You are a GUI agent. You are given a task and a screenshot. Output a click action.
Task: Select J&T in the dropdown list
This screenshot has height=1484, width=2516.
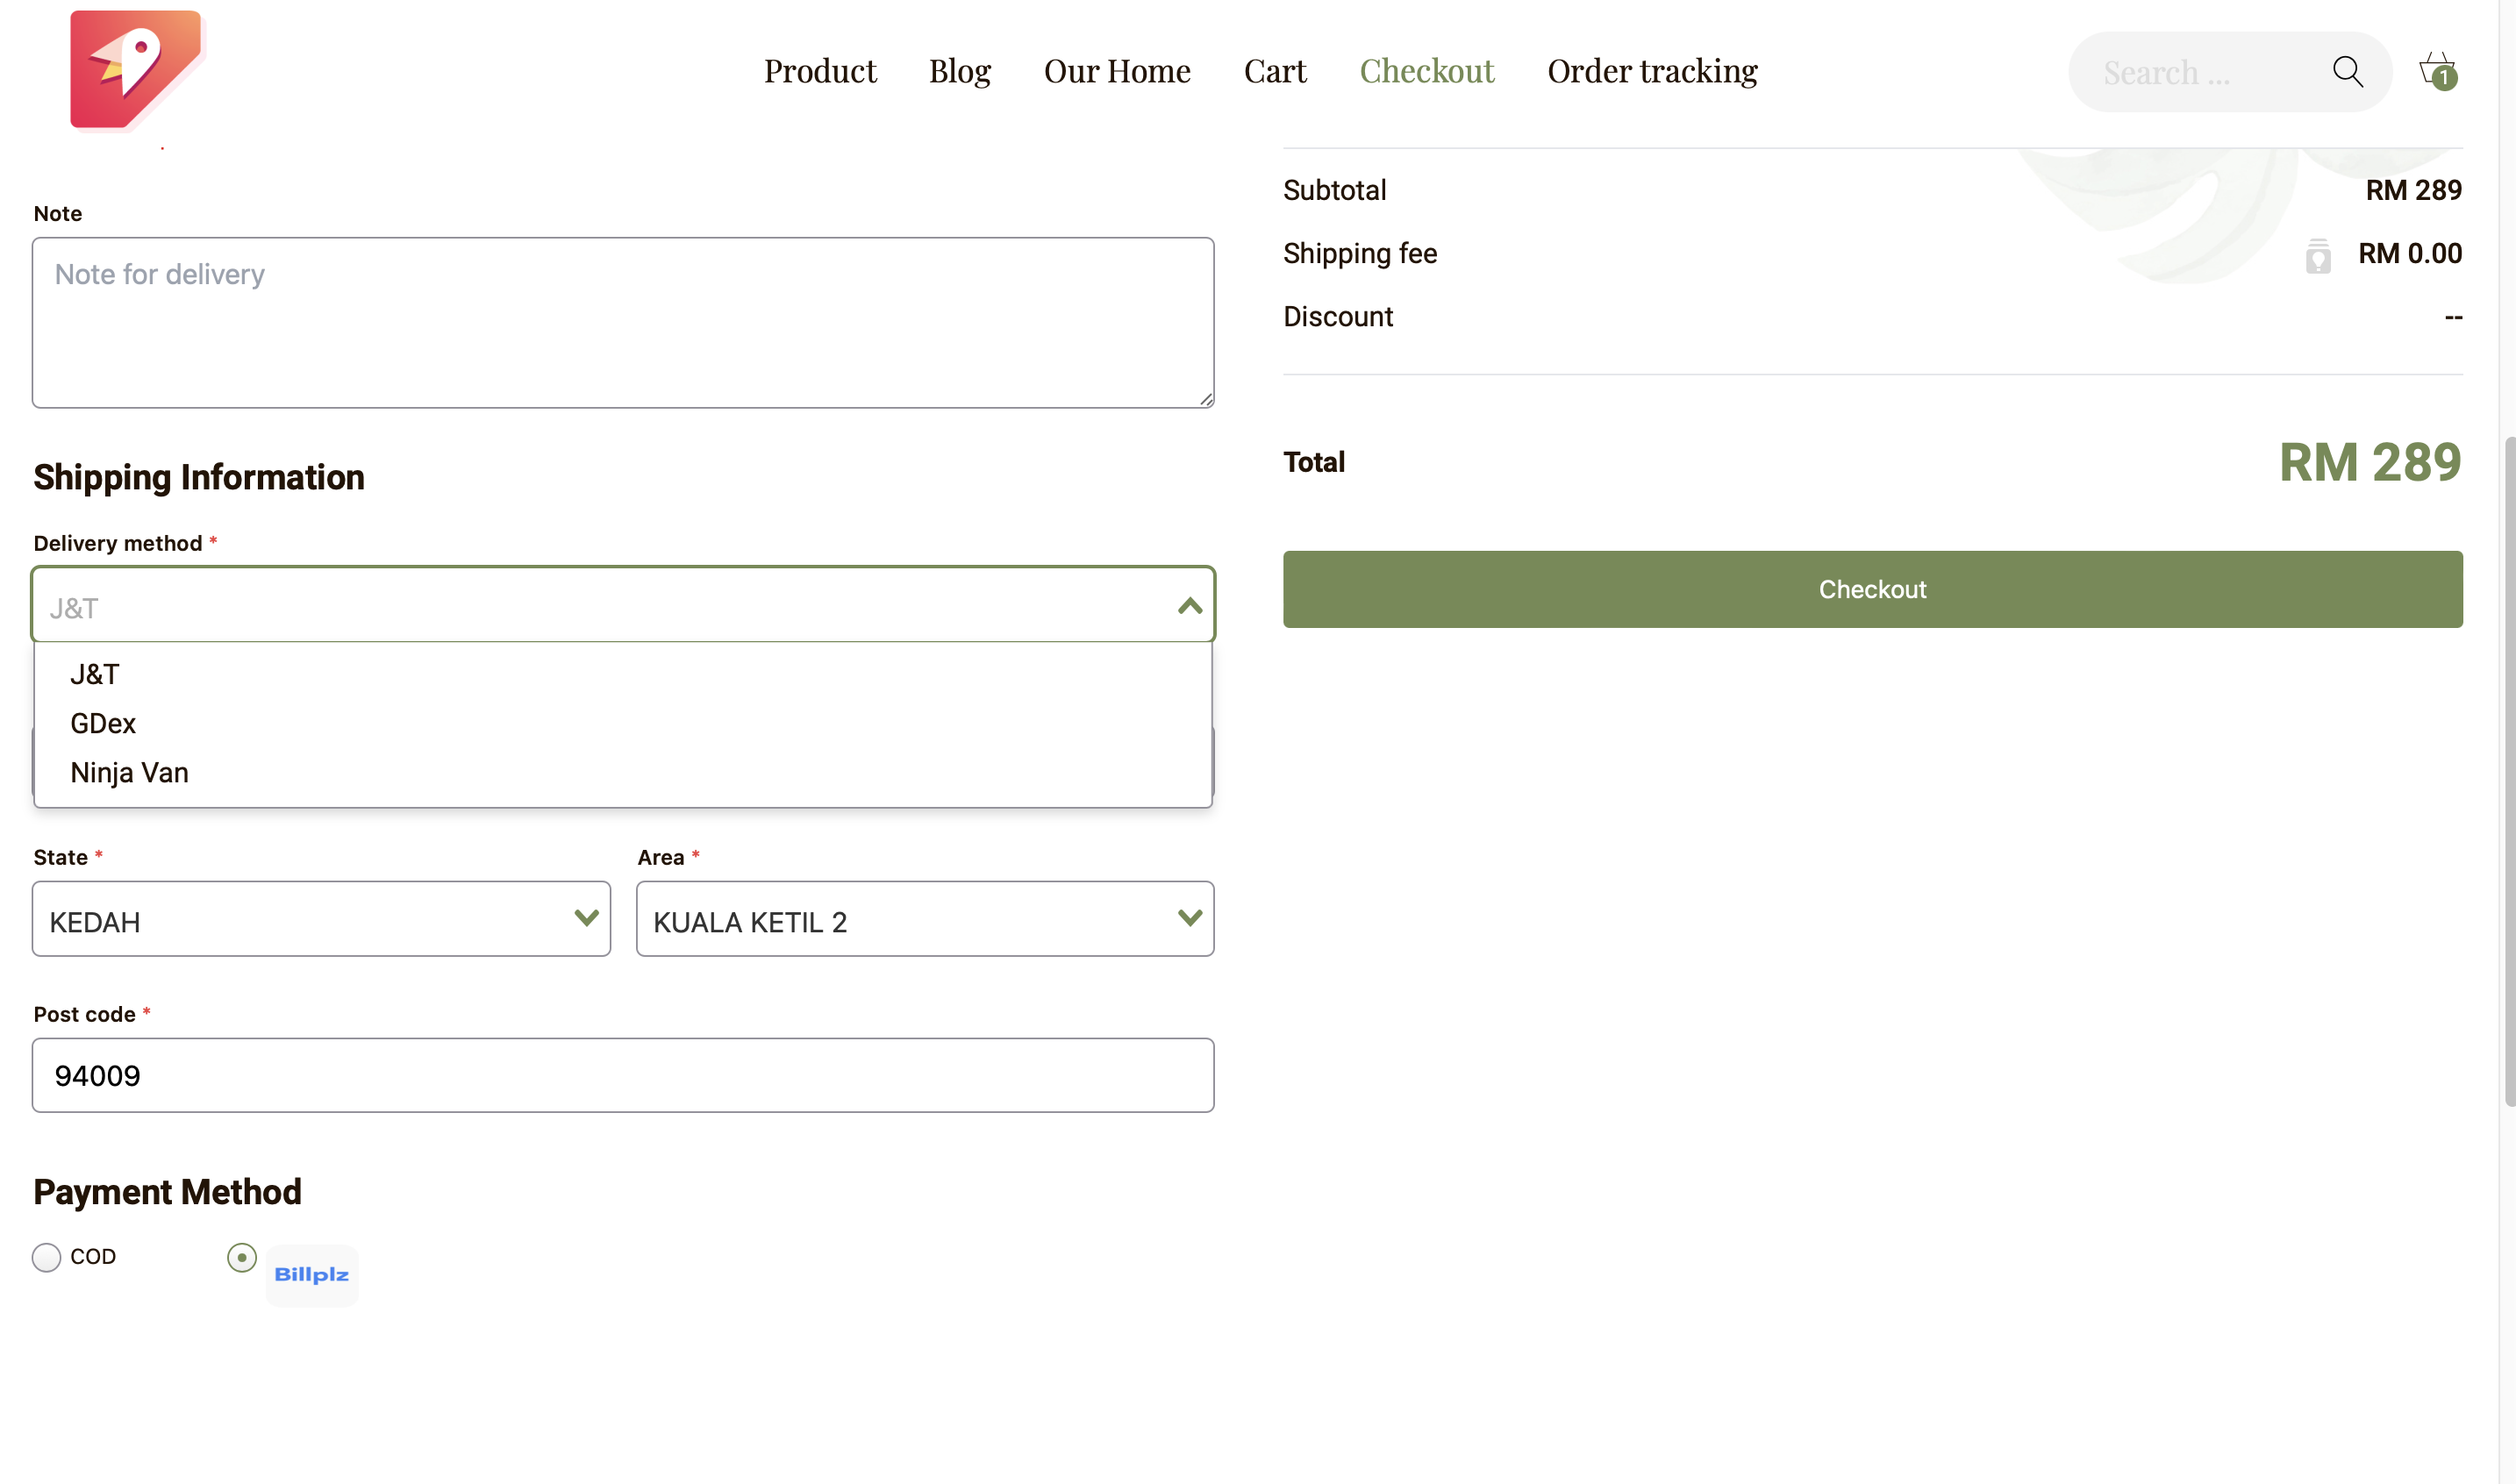(x=95, y=674)
